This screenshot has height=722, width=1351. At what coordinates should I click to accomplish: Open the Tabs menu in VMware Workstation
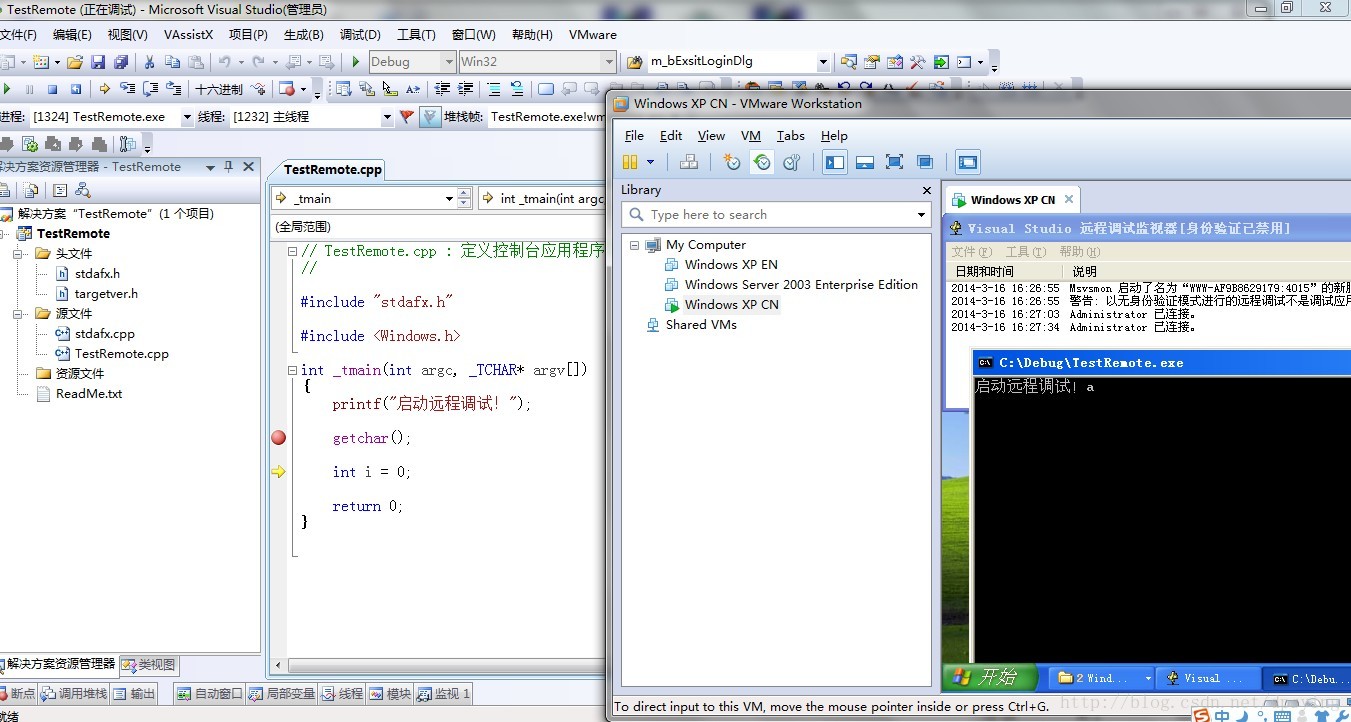pos(790,136)
